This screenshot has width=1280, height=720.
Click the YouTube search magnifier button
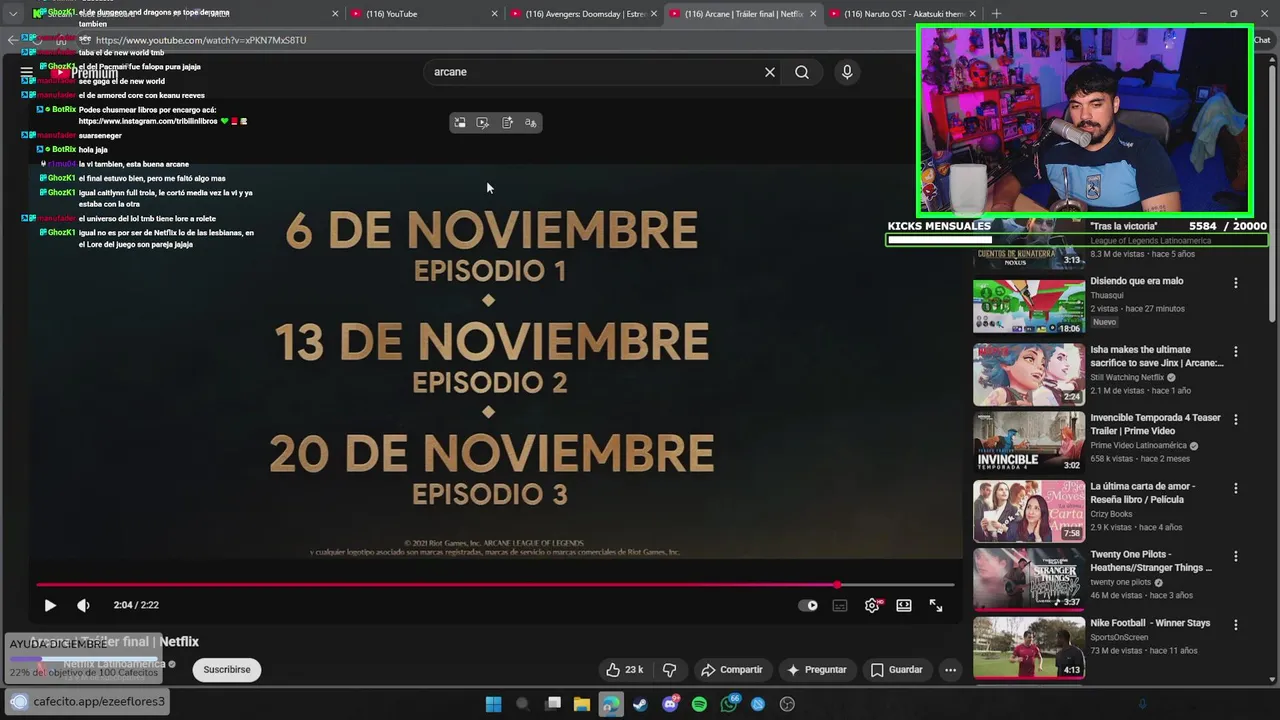tap(802, 72)
